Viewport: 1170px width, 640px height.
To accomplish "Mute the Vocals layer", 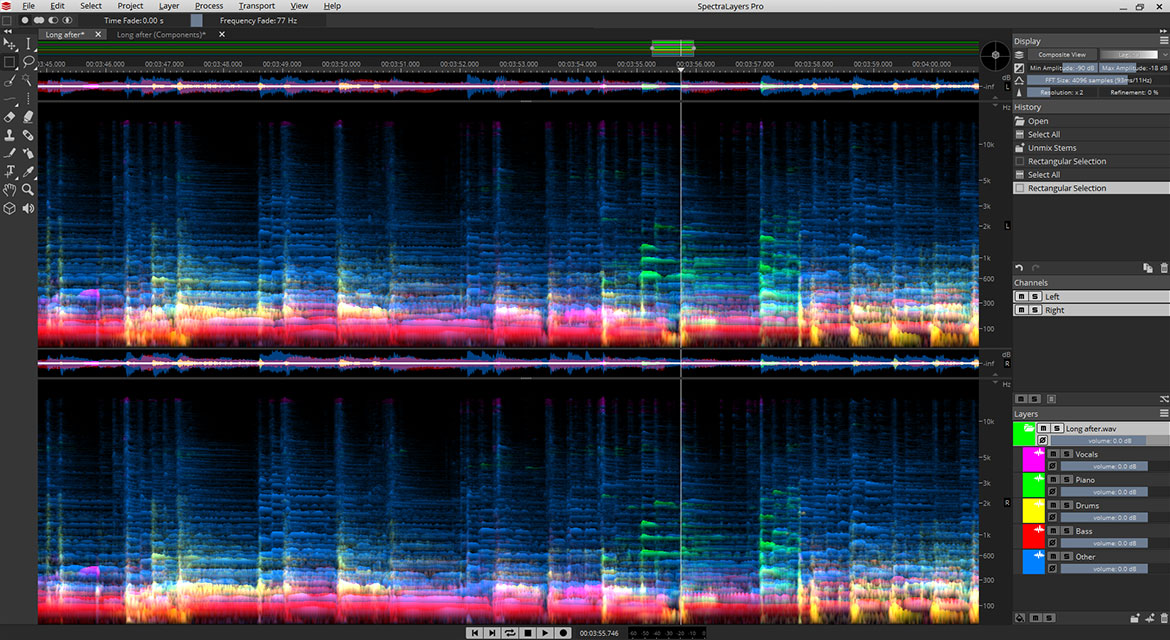I will tap(1053, 454).
